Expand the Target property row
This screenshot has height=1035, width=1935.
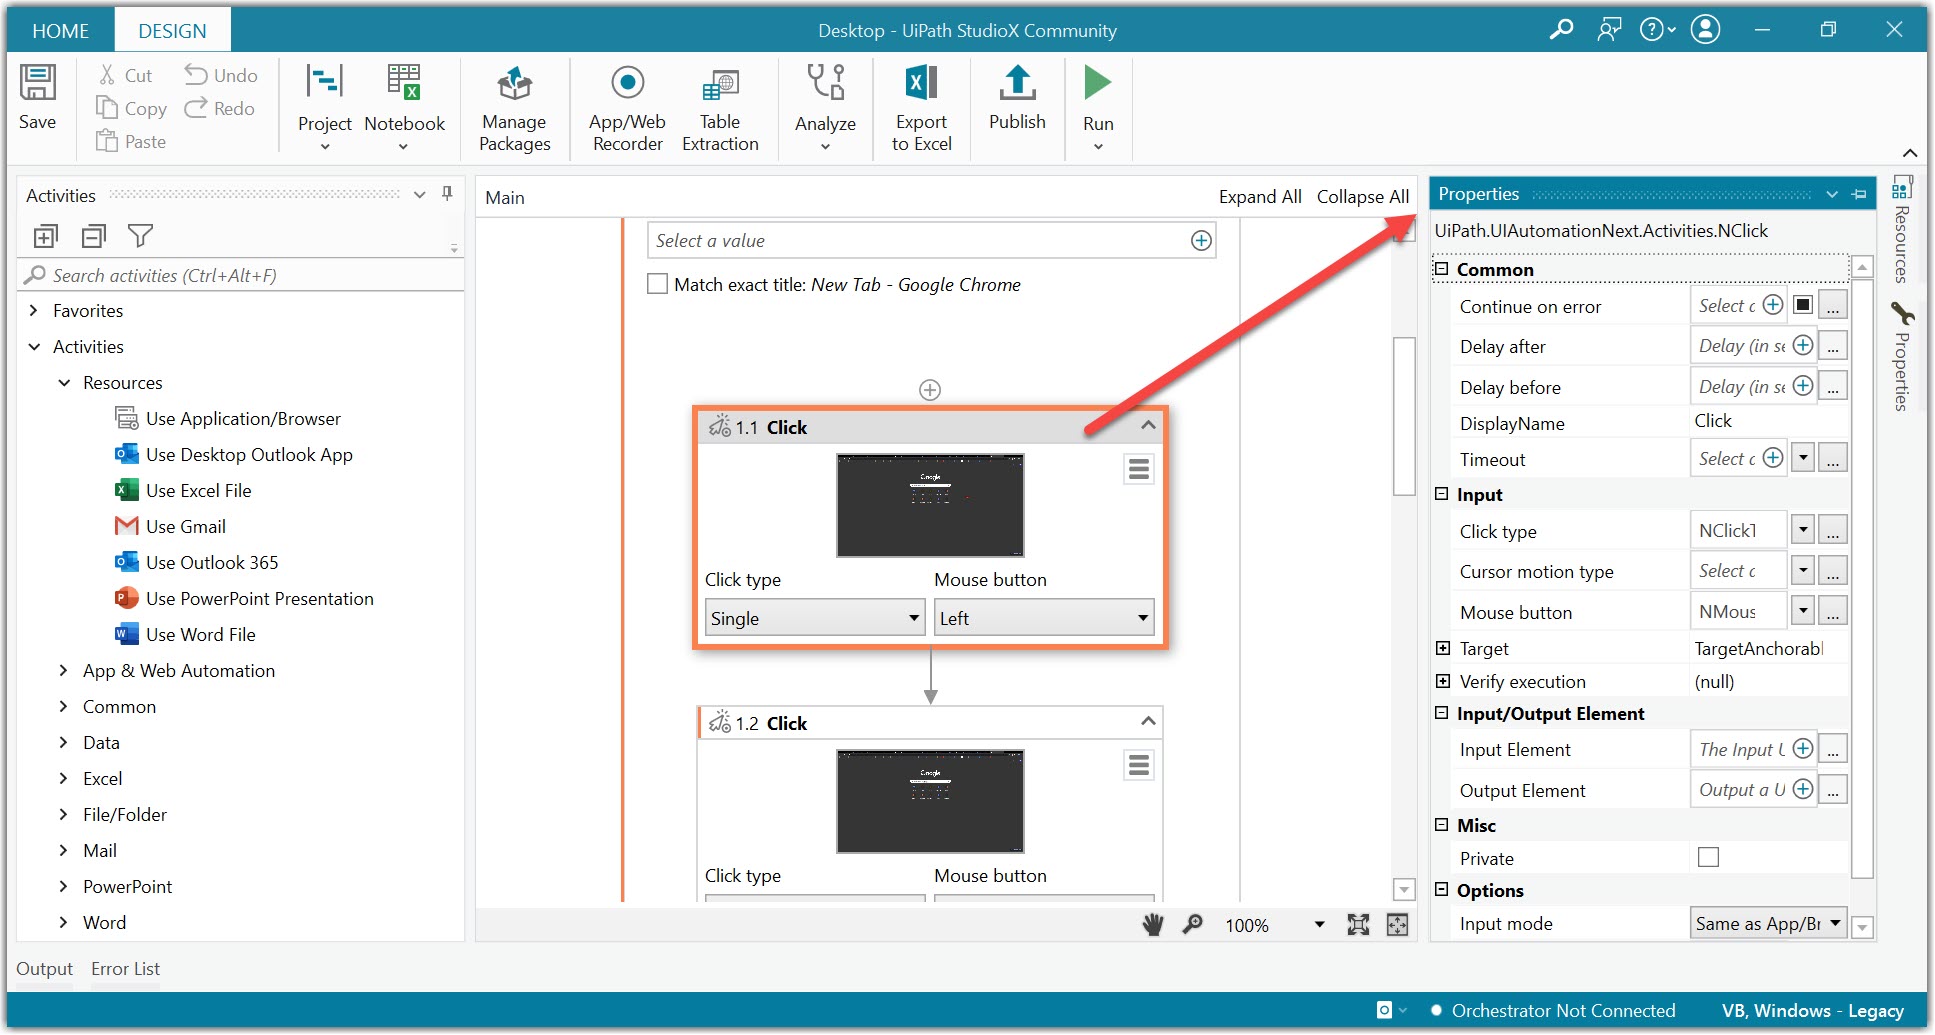tap(1443, 648)
